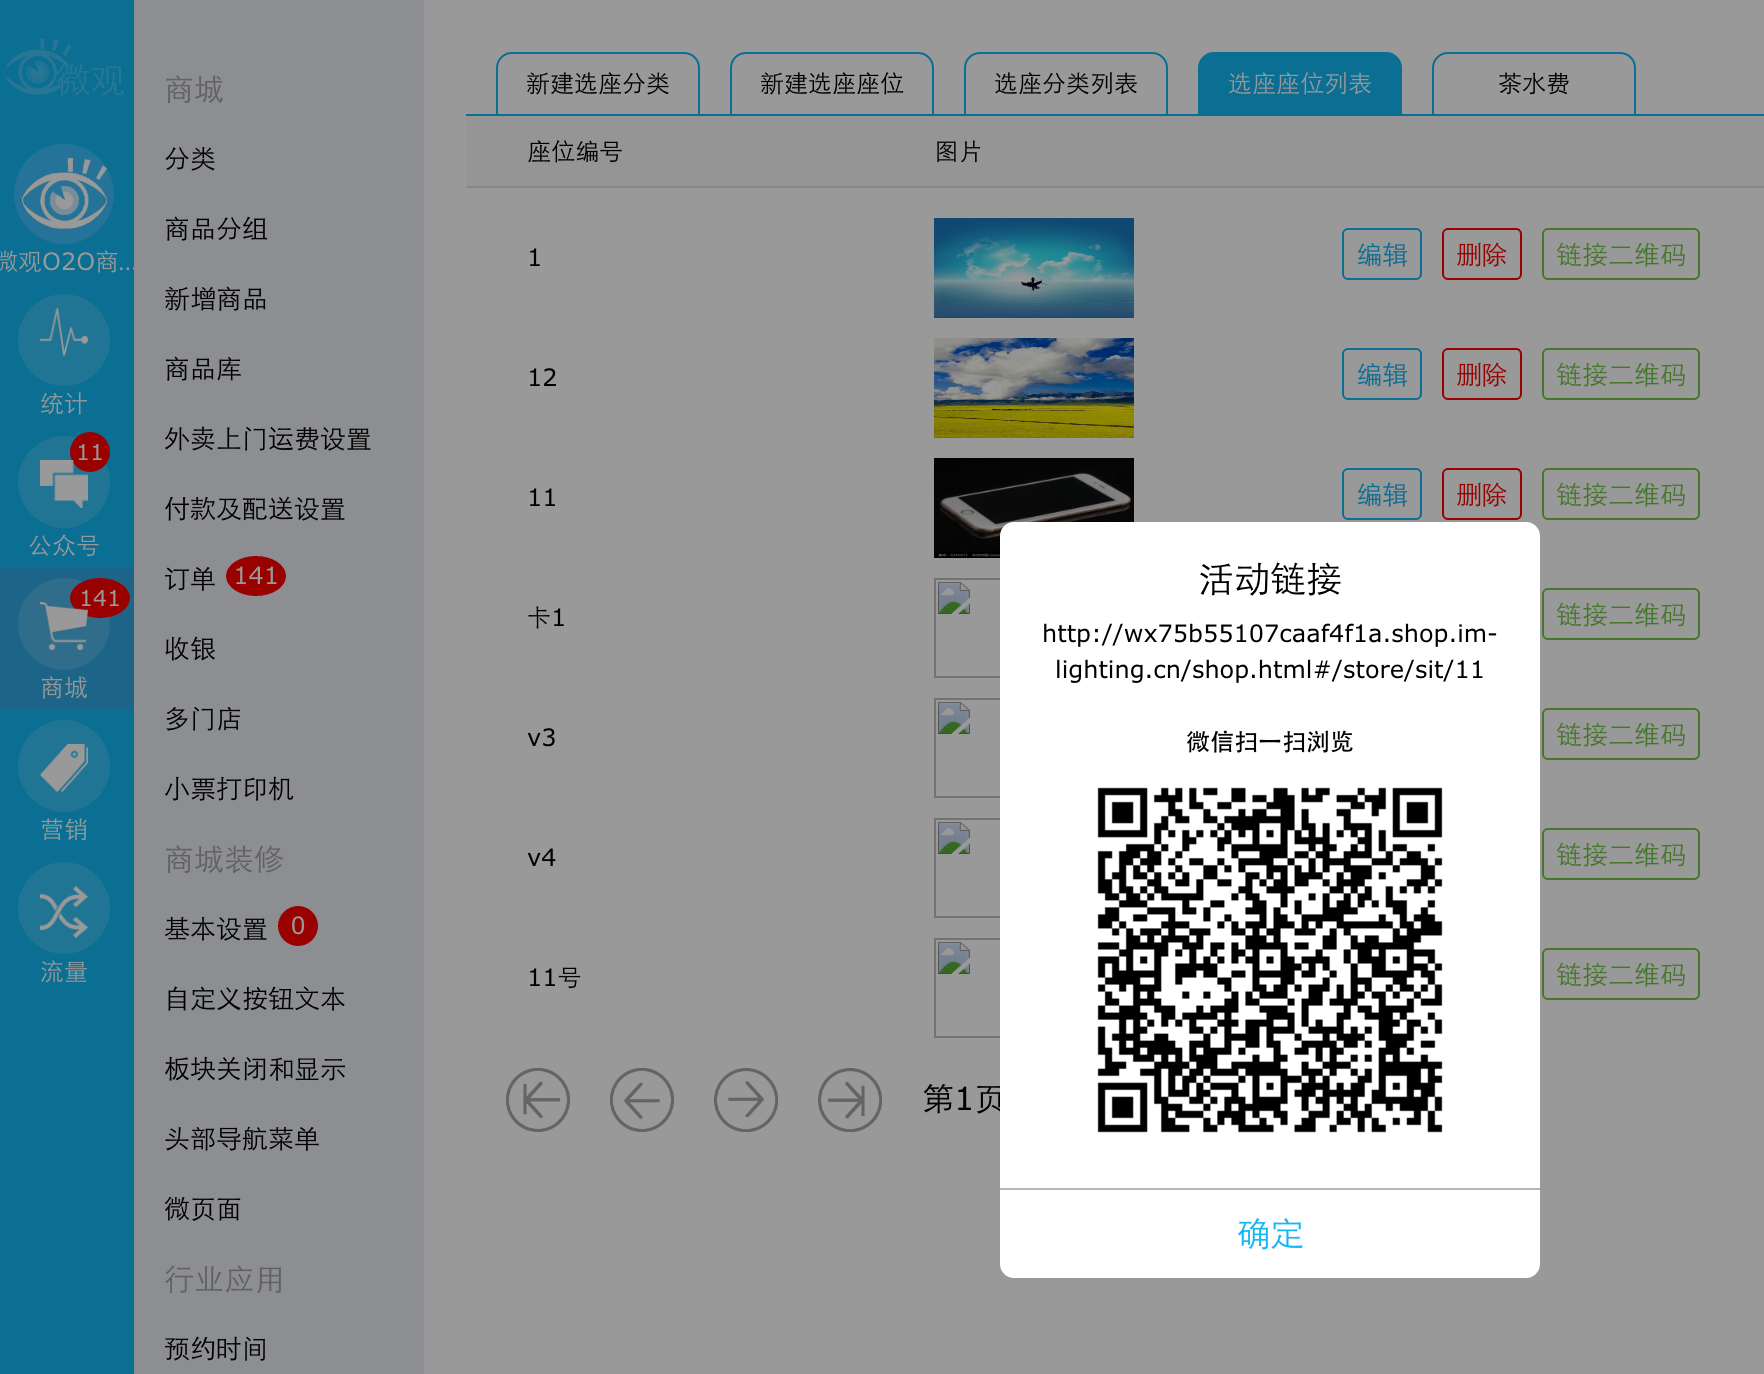The height and width of the screenshot is (1374, 1764).
Task: Switch to 茶水费 tab
Action: pyautogui.click(x=1534, y=84)
